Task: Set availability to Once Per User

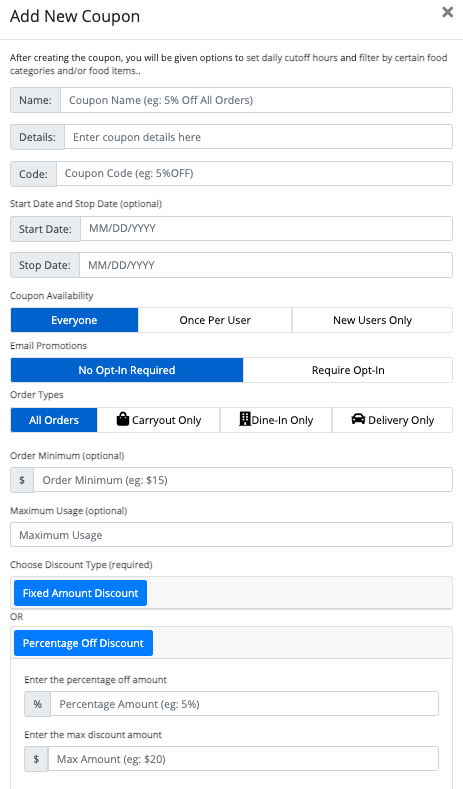Action: (215, 320)
